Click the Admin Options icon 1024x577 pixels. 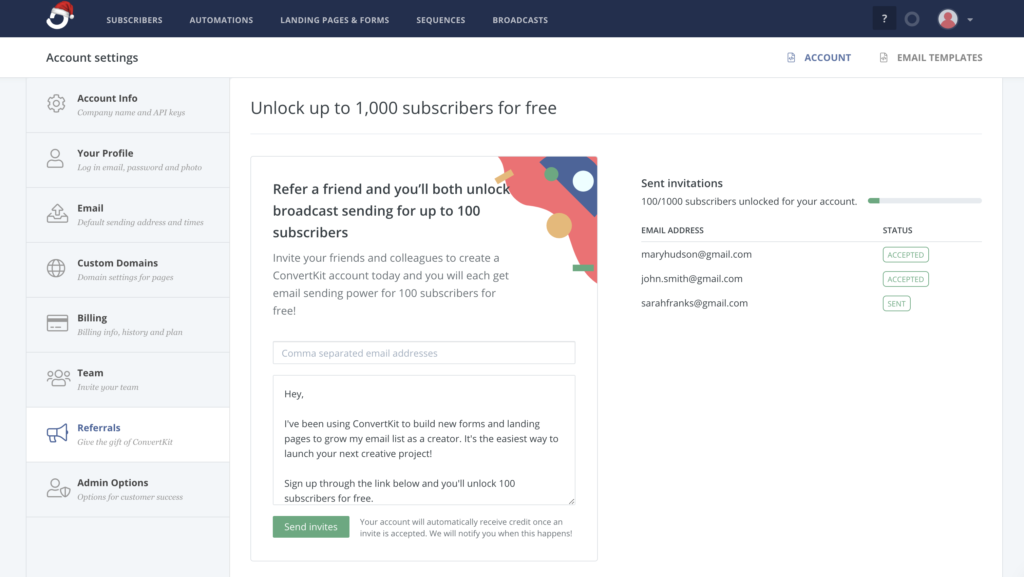click(57, 489)
